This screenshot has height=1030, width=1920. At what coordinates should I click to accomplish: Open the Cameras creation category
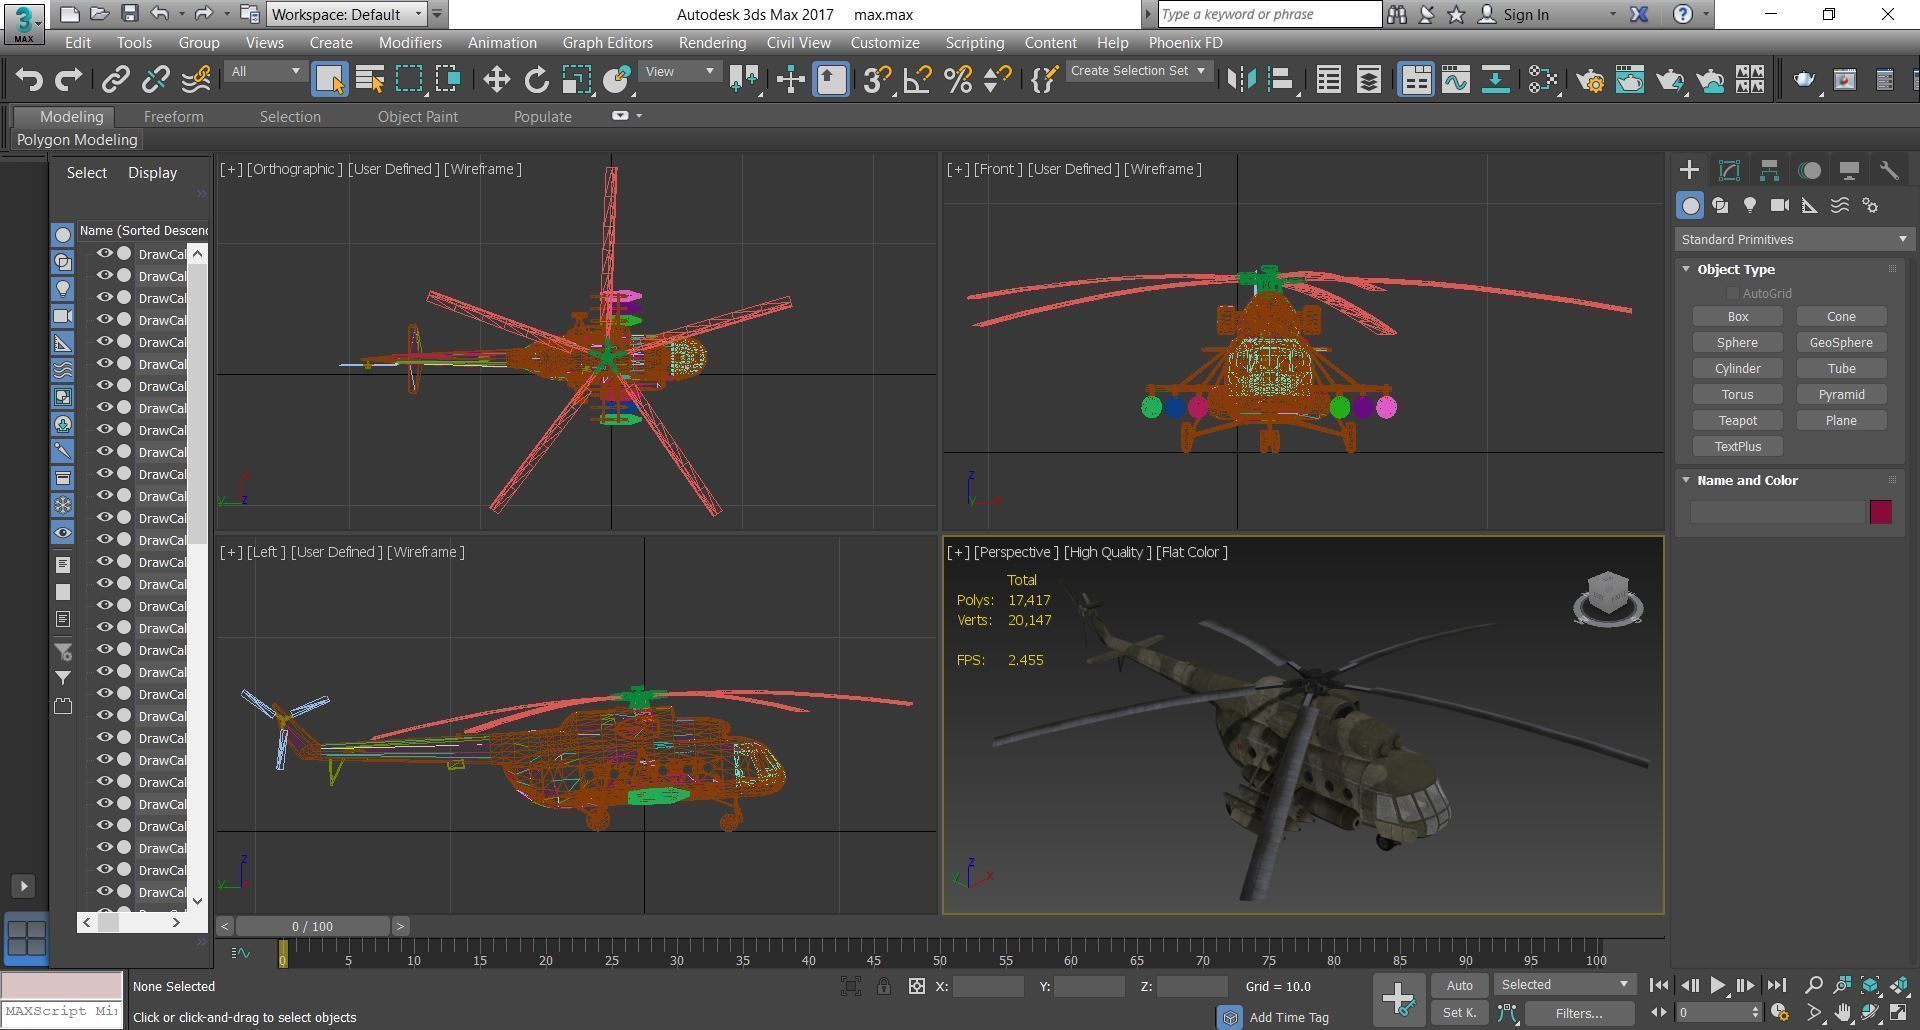(x=1780, y=205)
